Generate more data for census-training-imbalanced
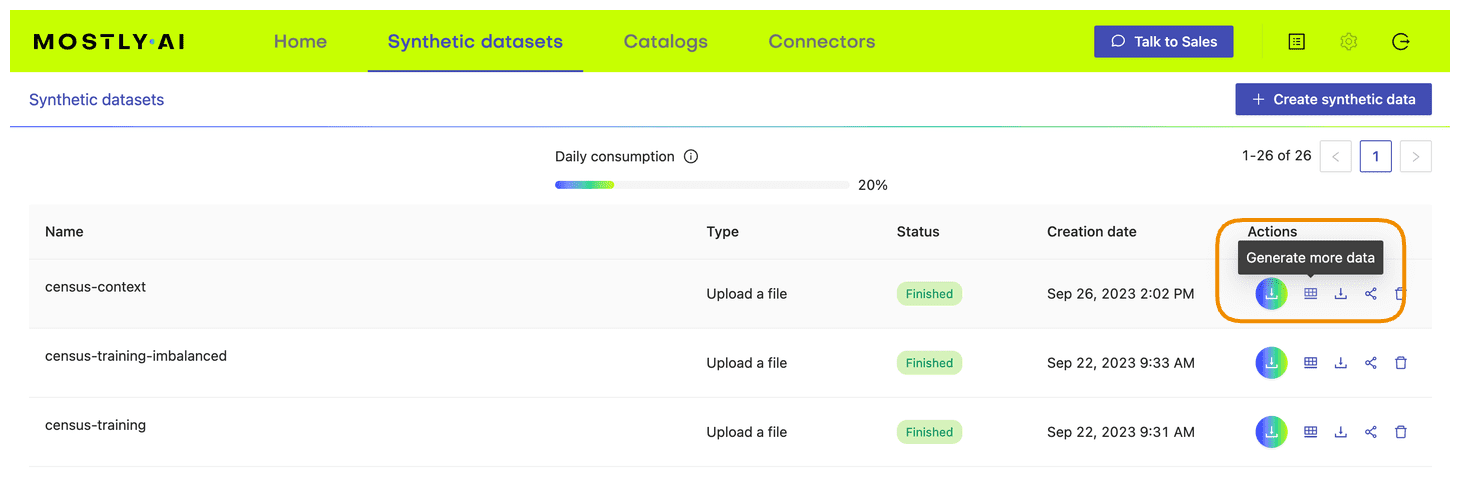This screenshot has width=1460, height=487. click(1271, 363)
